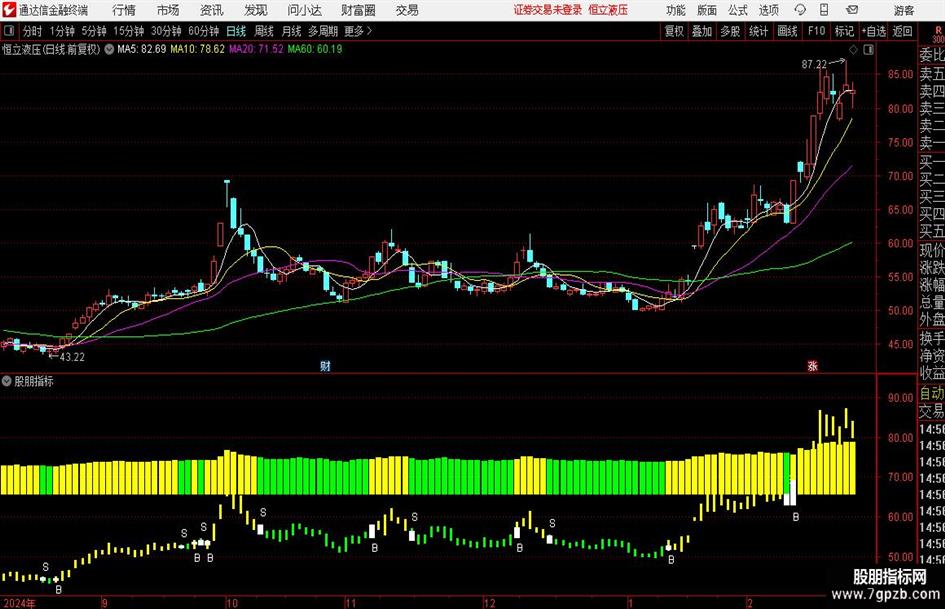Click the 43.22 low price label
The height and width of the screenshot is (609, 945).
[x=72, y=357]
